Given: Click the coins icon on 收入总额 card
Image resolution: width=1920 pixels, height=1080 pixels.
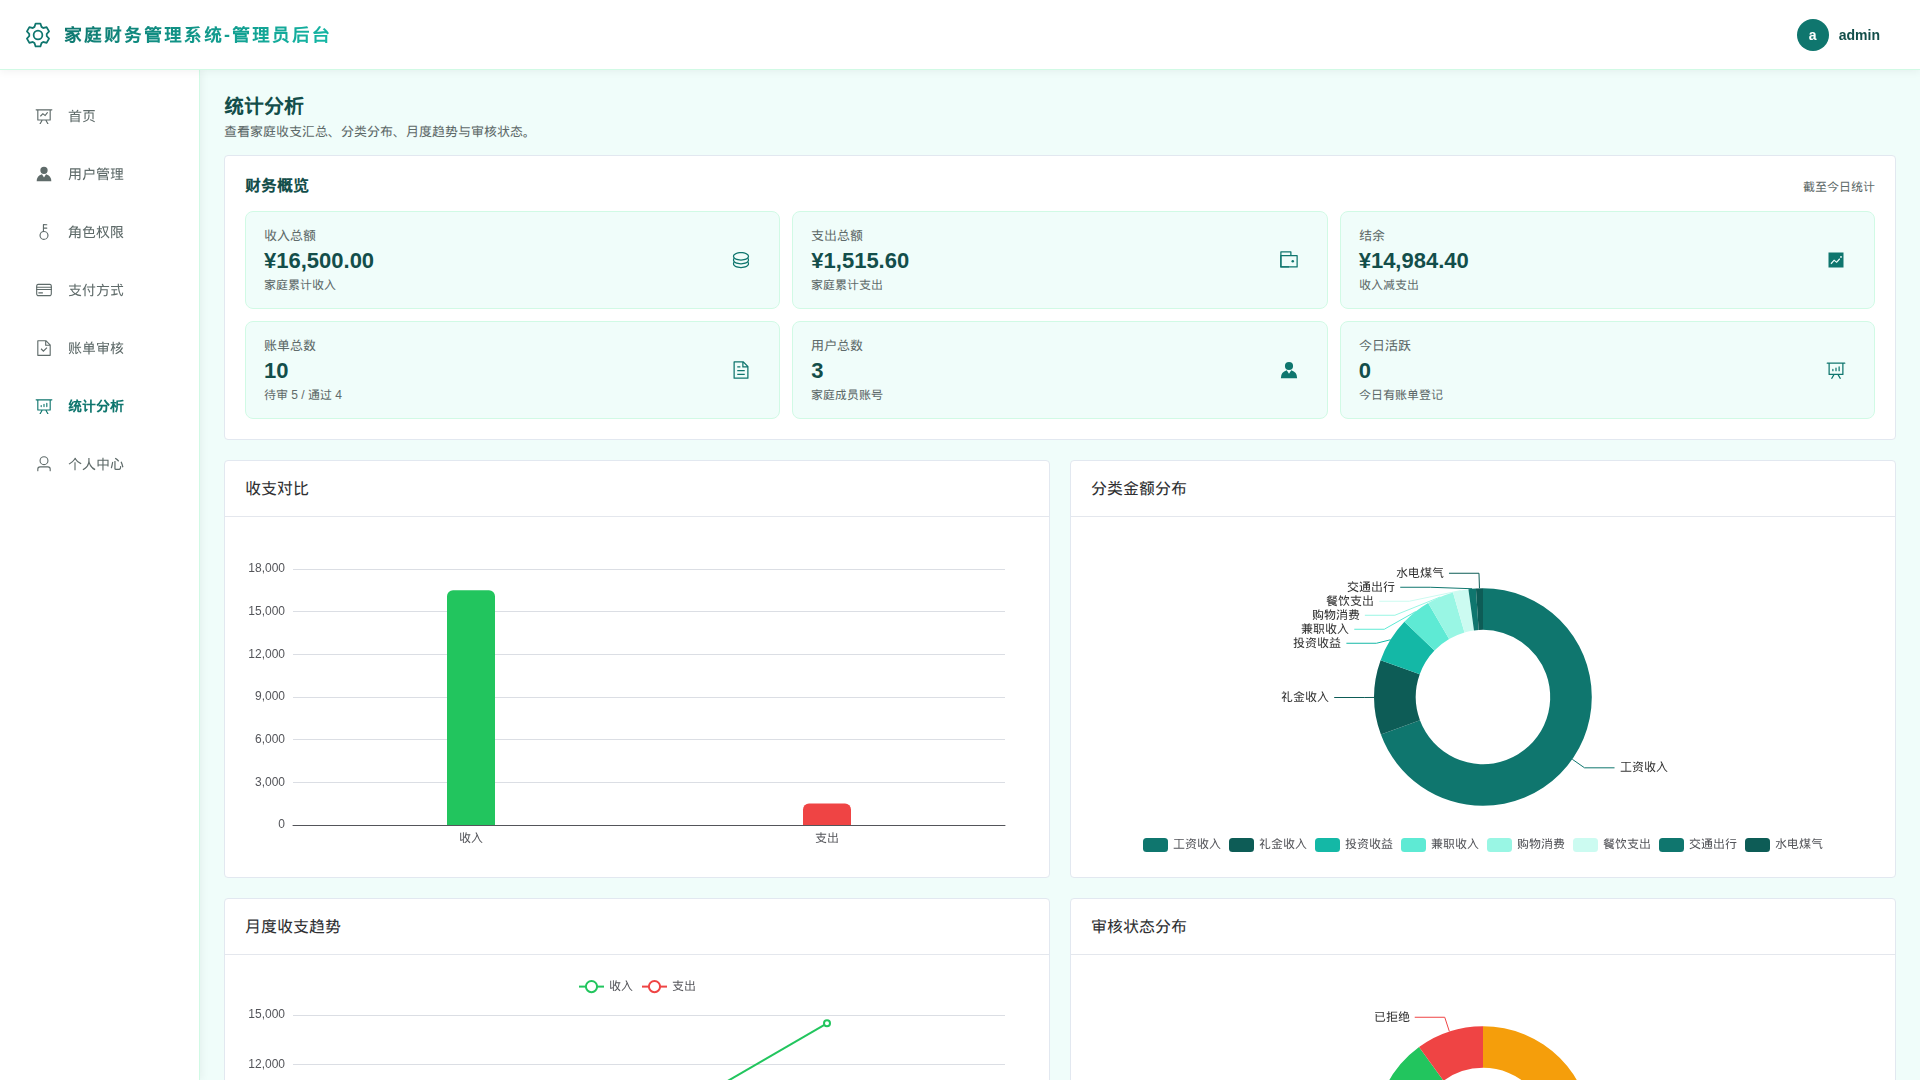Looking at the screenshot, I should pos(741,260).
